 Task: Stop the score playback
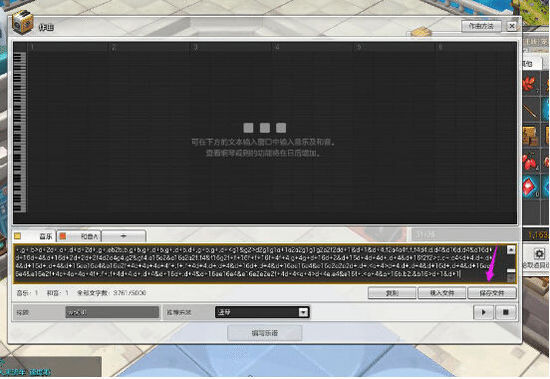505,312
